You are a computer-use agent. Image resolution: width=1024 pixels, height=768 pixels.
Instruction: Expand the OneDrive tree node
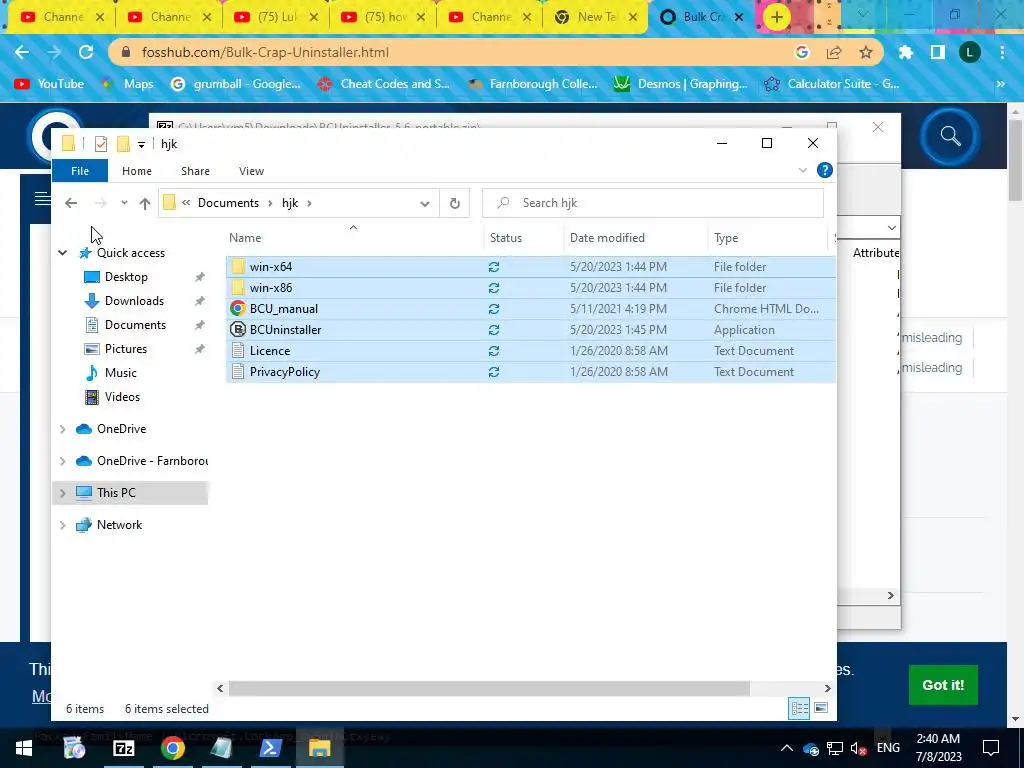(63, 429)
